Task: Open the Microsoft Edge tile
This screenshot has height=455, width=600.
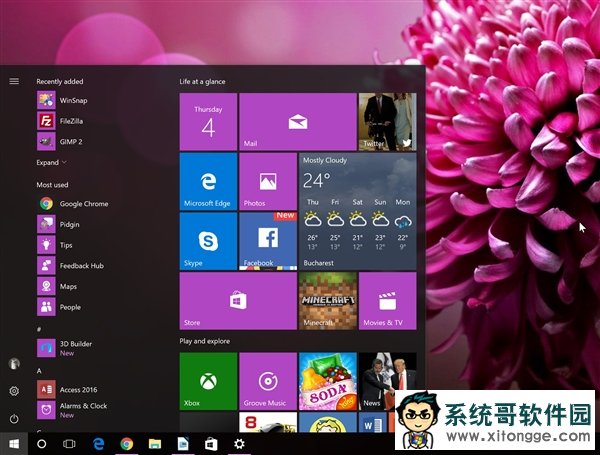Action: 208,181
